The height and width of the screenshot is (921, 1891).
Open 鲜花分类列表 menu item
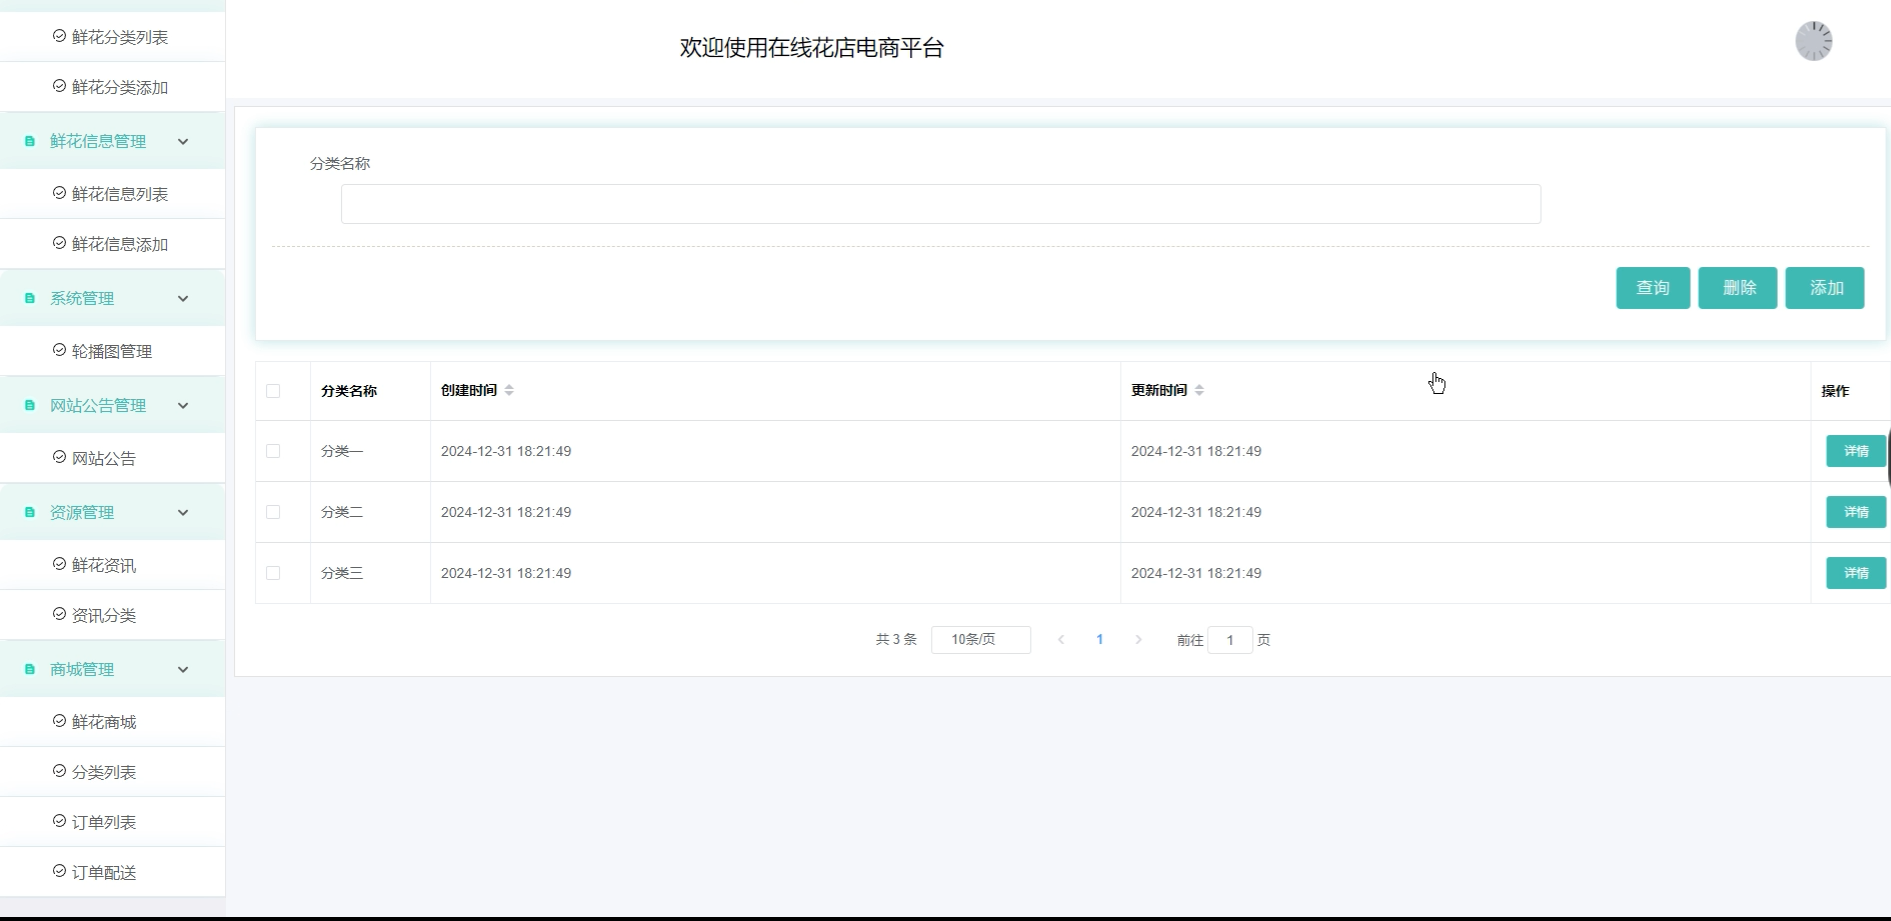112,37
